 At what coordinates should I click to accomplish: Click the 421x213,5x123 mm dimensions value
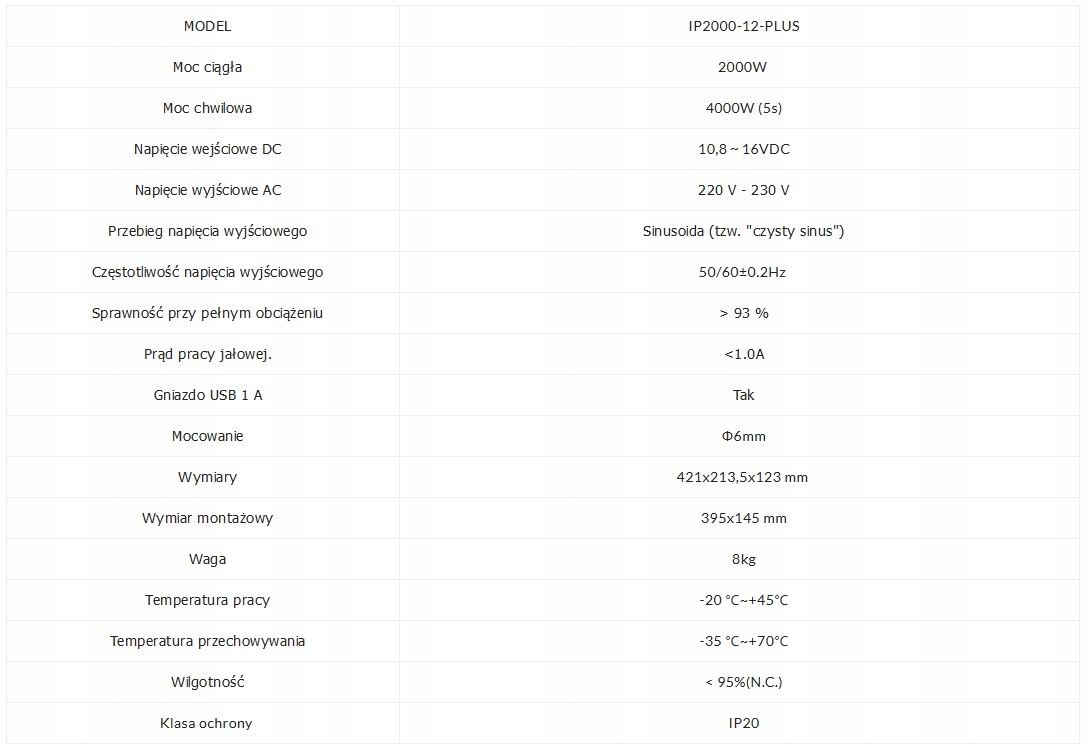[x=743, y=477]
